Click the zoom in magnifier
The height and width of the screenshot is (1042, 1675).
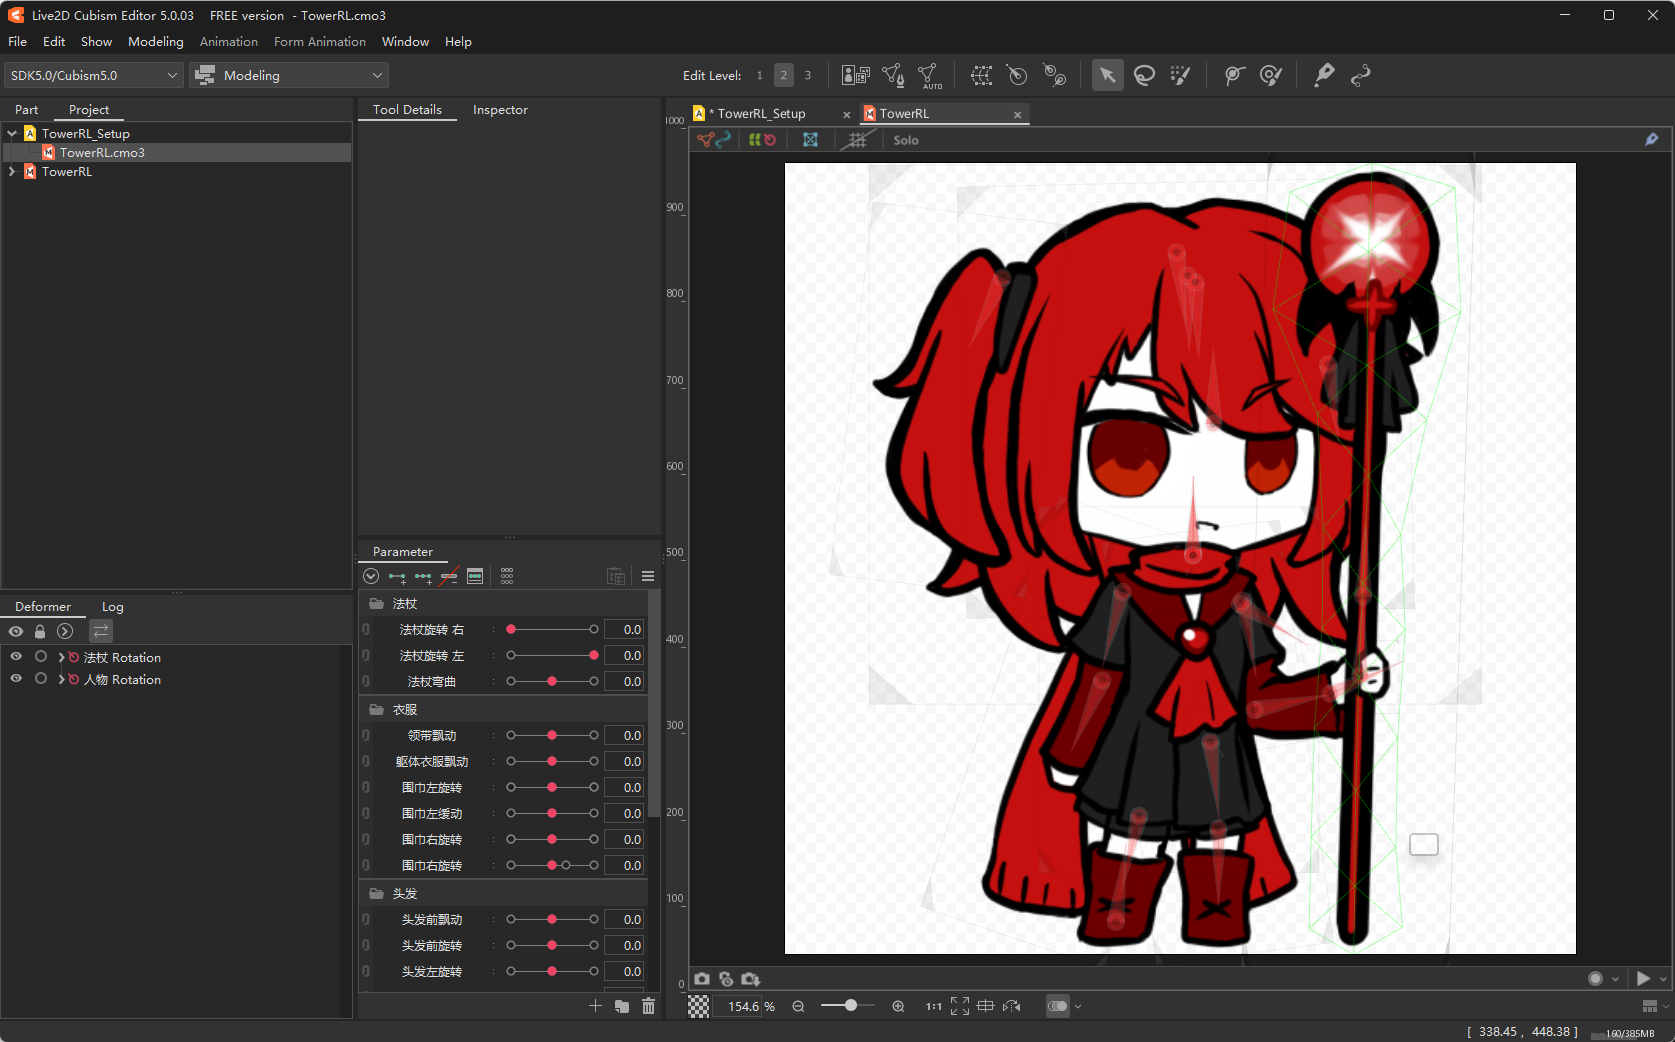[x=898, y=1006]
